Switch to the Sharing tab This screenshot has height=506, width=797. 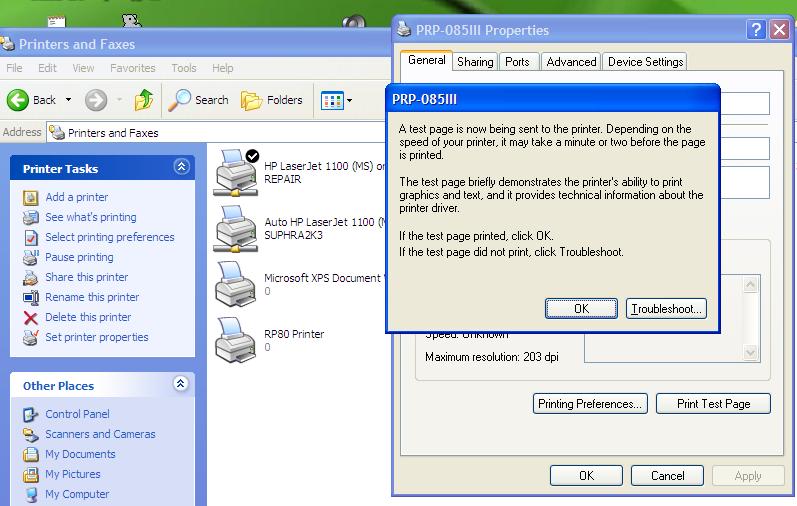475,62
